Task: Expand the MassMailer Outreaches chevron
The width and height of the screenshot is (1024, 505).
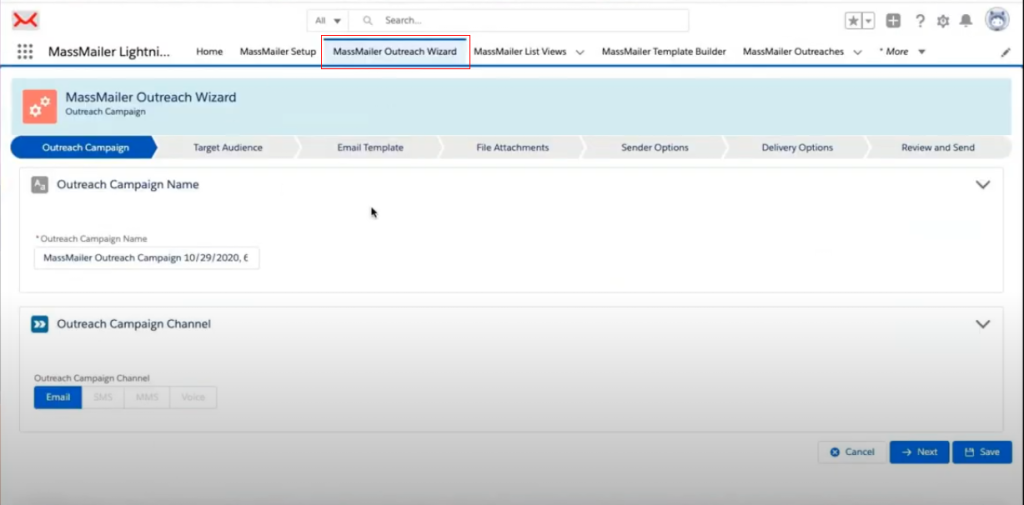Action: [x=857, y=52]
